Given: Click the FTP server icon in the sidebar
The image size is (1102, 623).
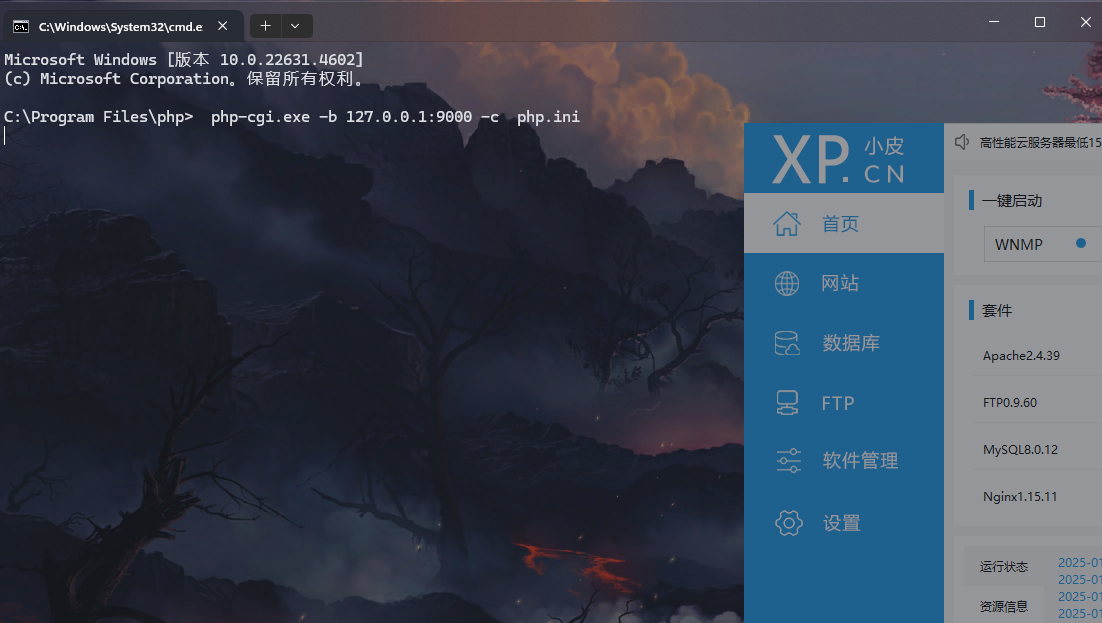Looking at the screenshot, I should coord(787,403).
